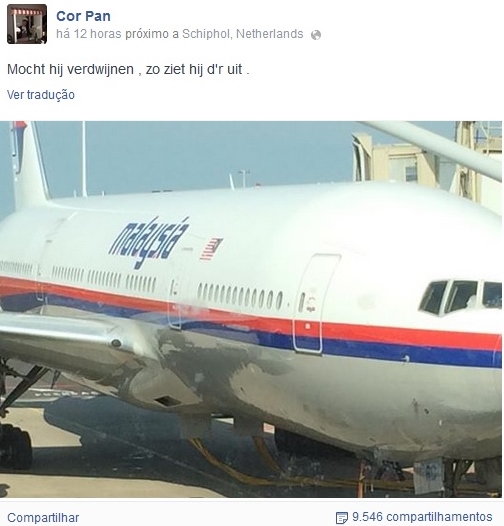Click the front passenger door of the aircraft
The height and width of the screenshot is (526, 504).
pyautogui.click(x=316, y=303)
